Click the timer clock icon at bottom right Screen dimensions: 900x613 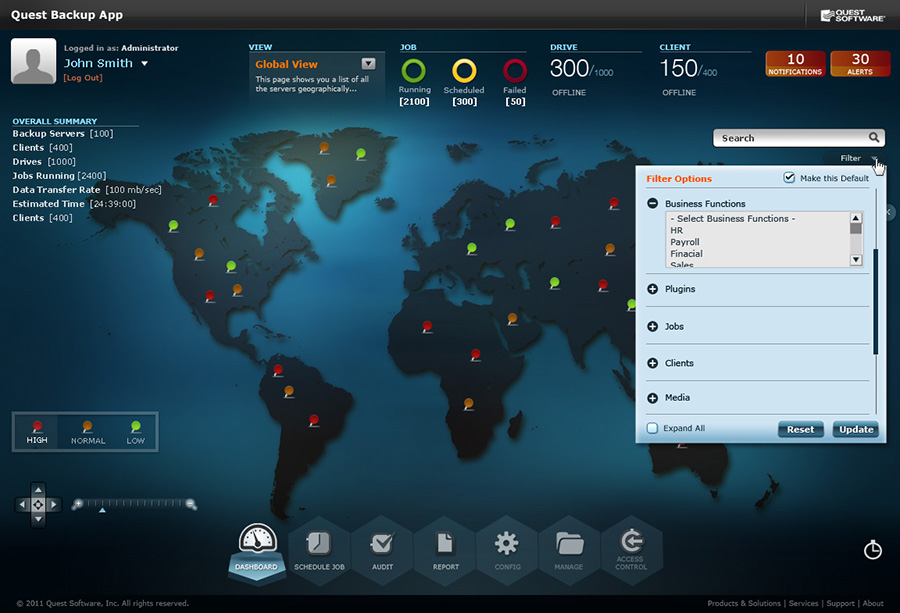pyautogui.click(x=872, y=549)
